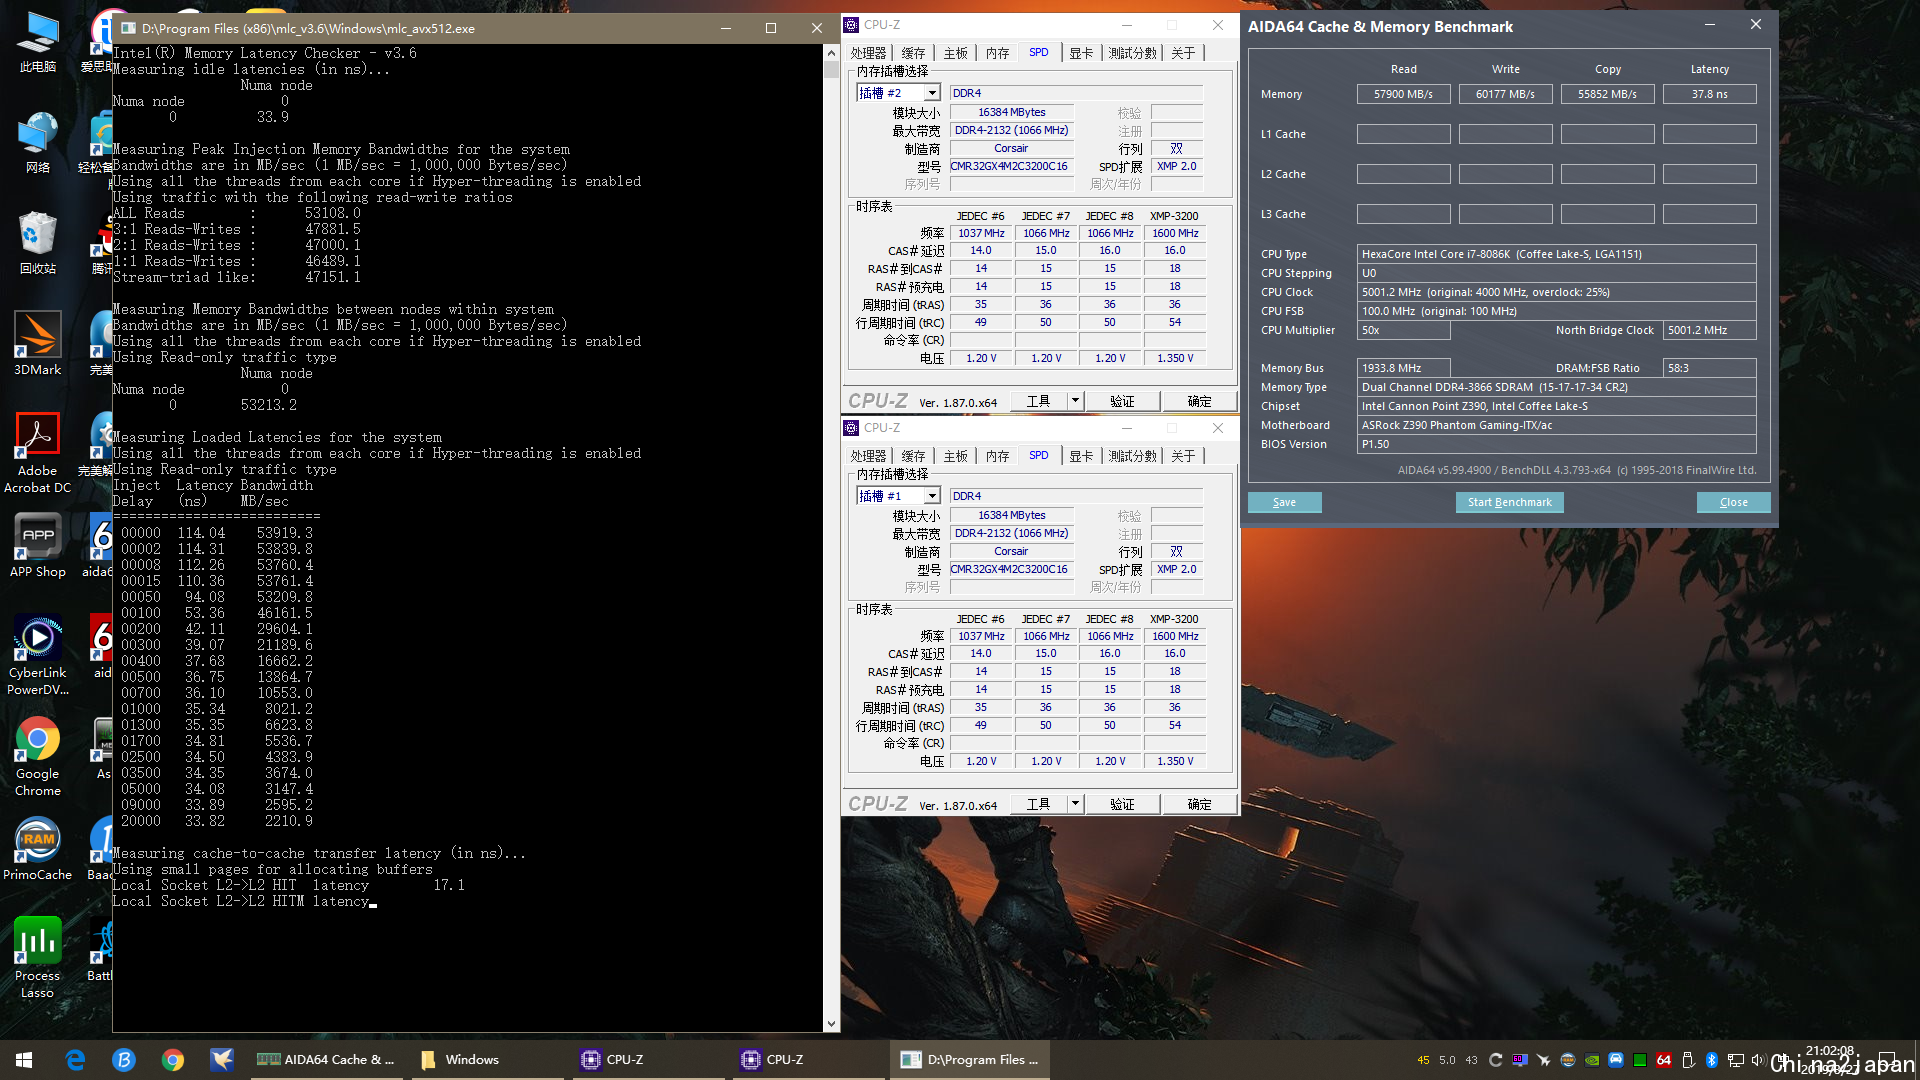Launch the 3DMark desktop shortcut
This screenshot has height=1080, width=1920.
tap(38, 344)
